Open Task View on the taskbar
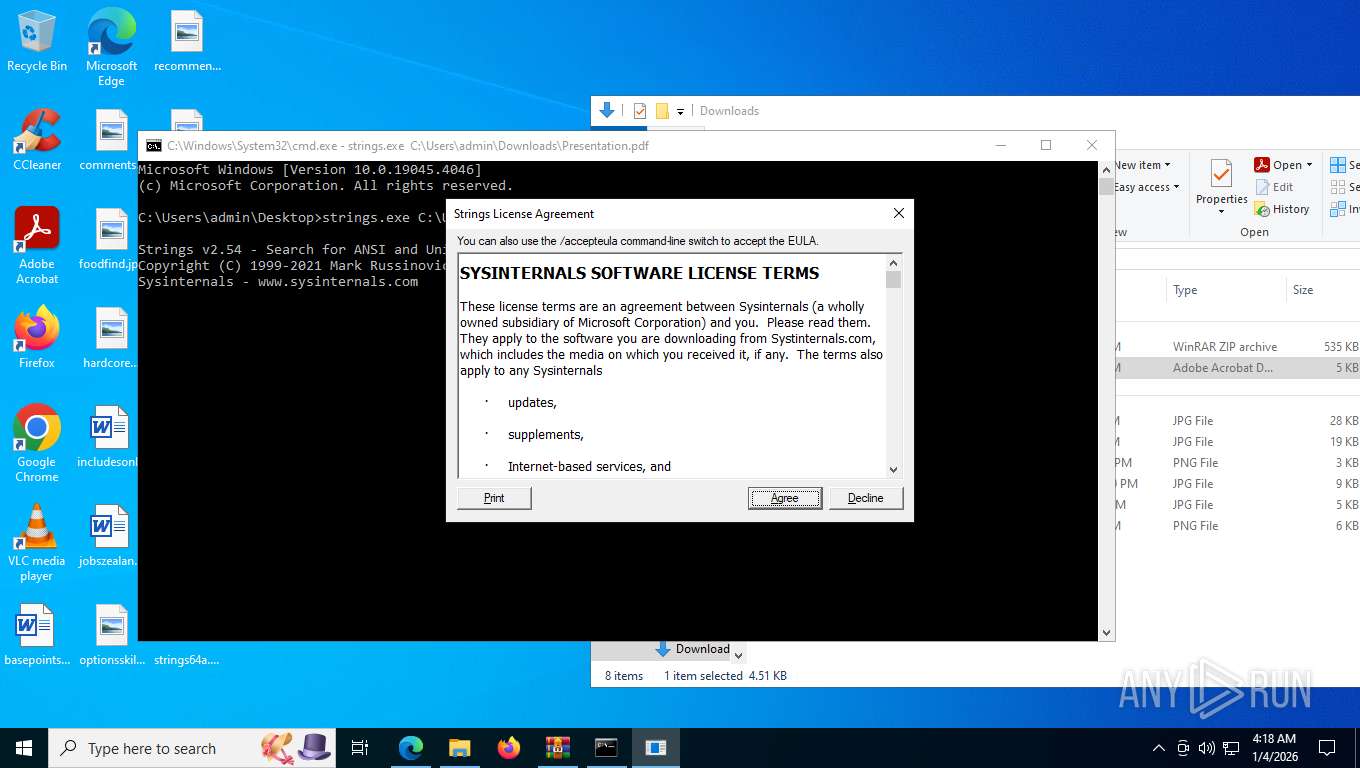The image size is (1360, 768). tap(360, 748)
